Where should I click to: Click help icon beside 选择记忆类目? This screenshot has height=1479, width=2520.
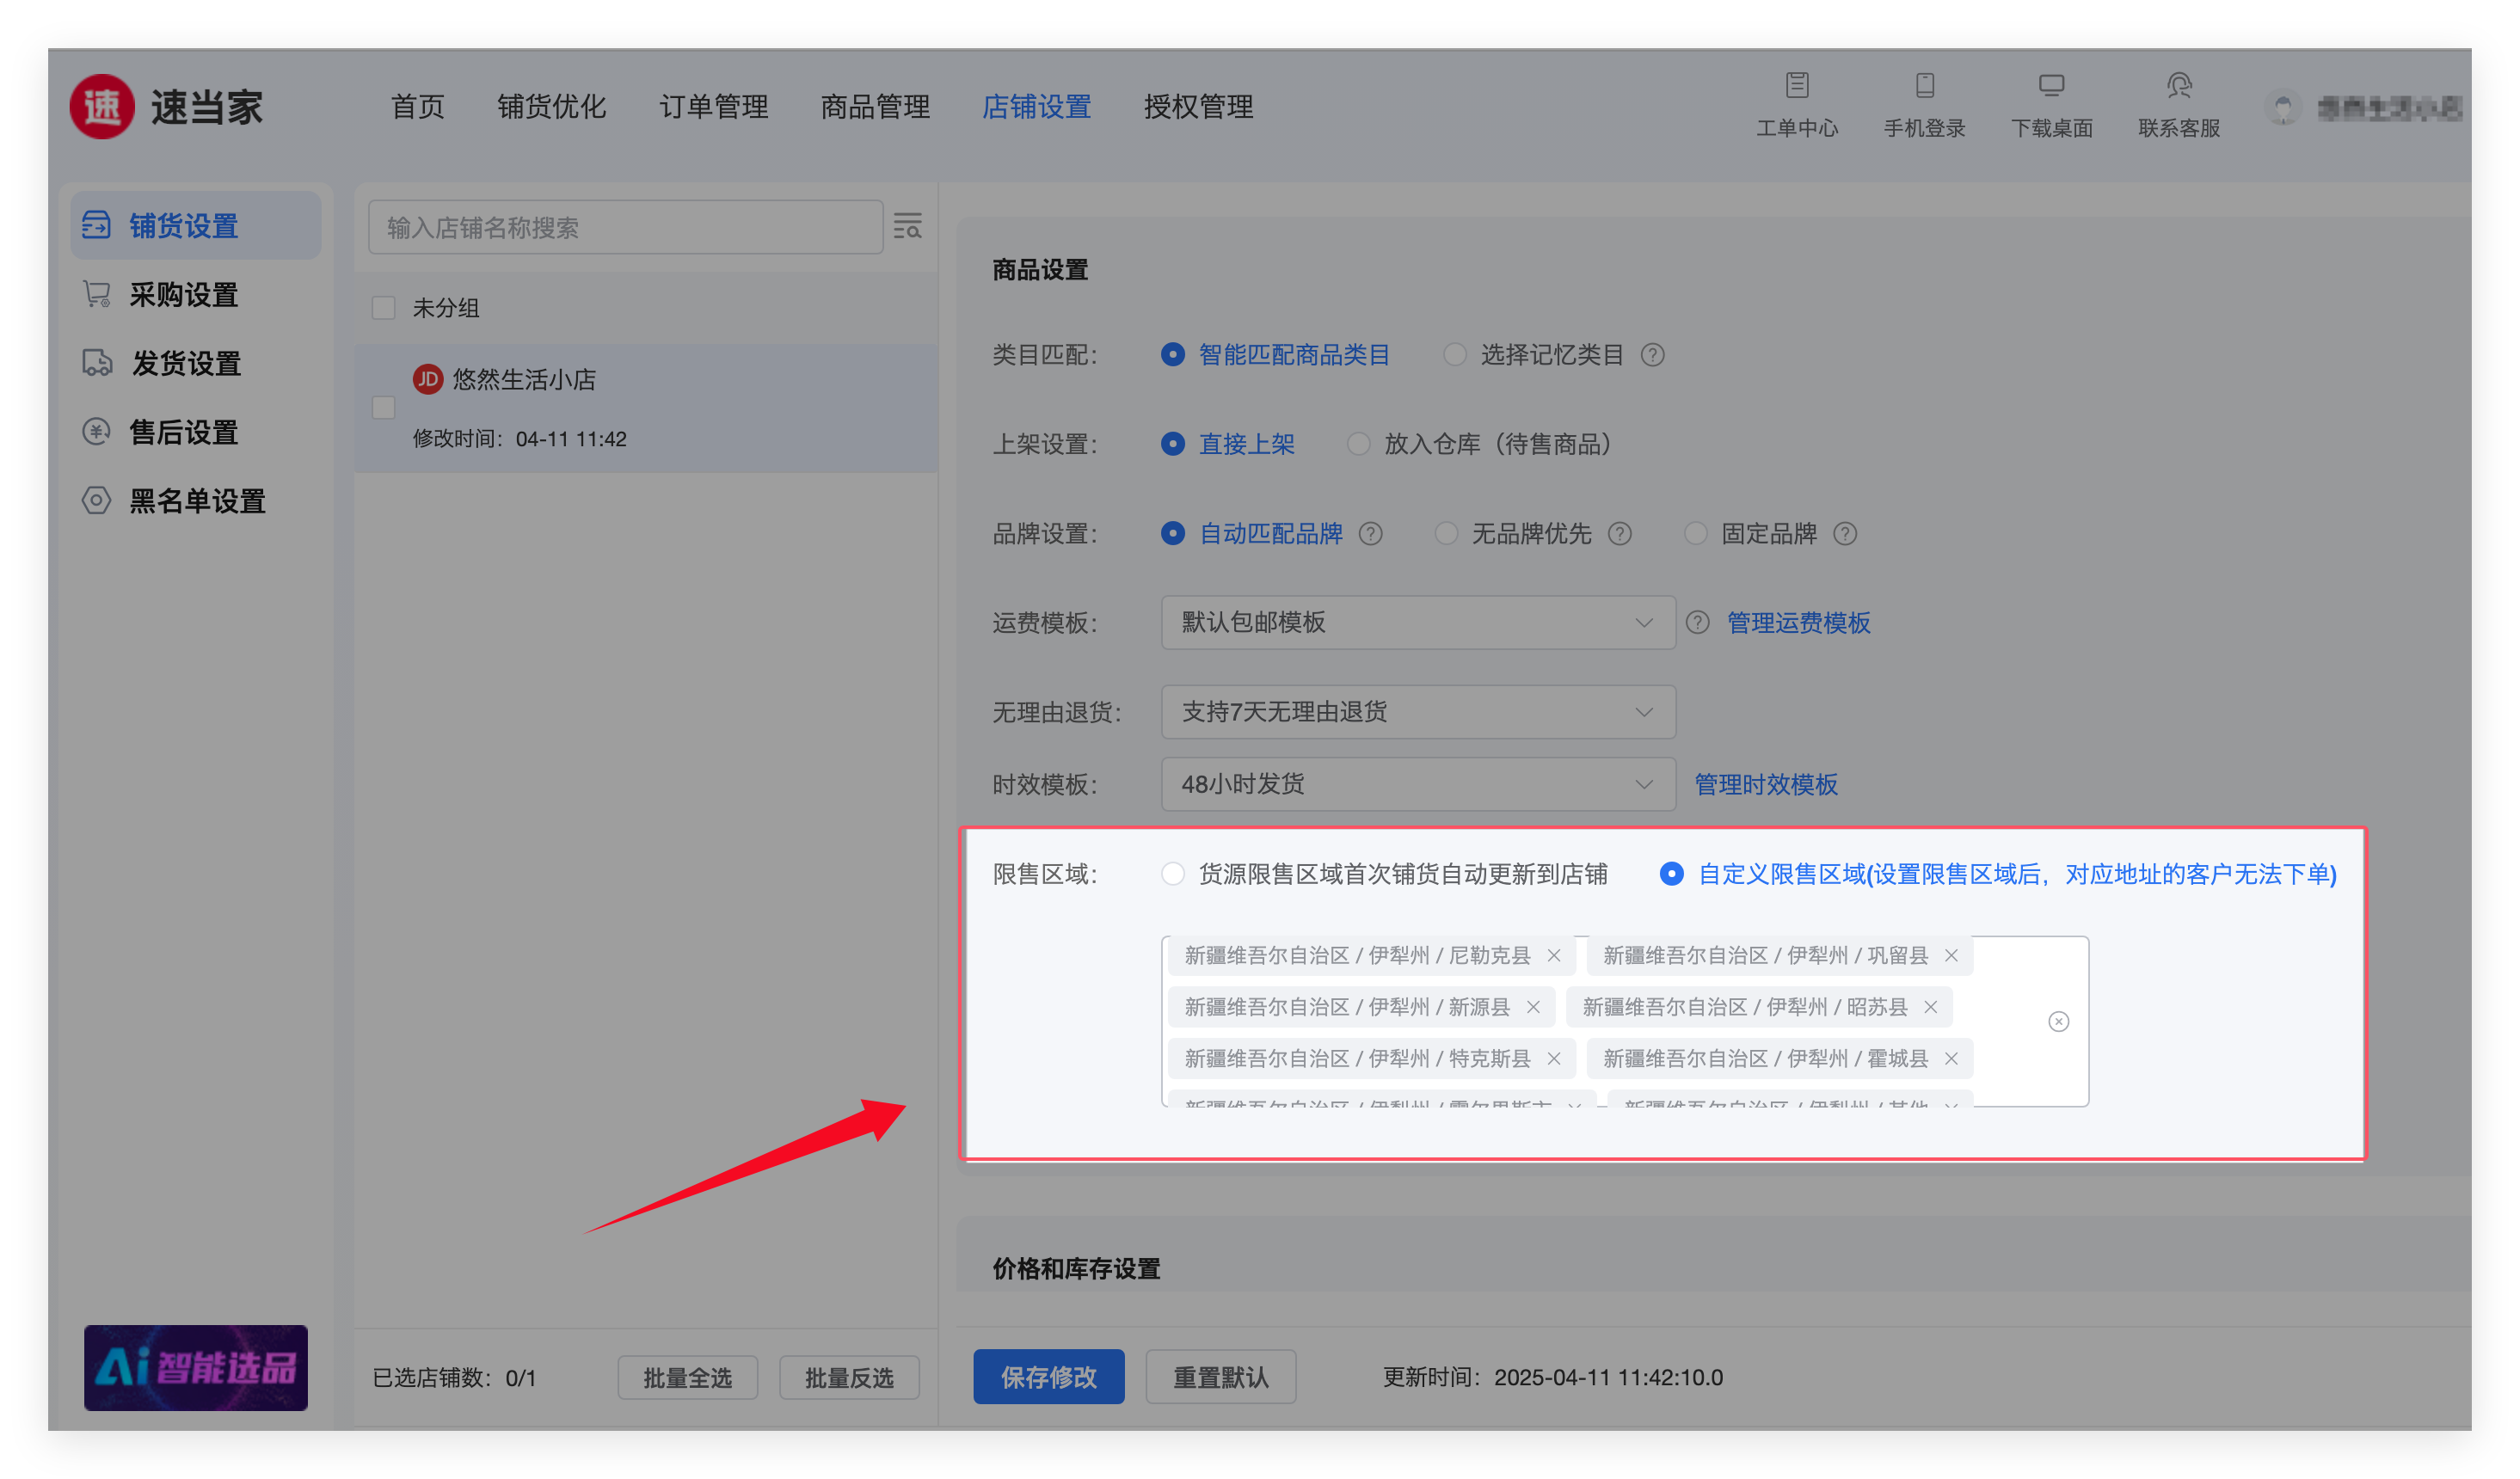pyautogui.click(x=1653, y=355)
